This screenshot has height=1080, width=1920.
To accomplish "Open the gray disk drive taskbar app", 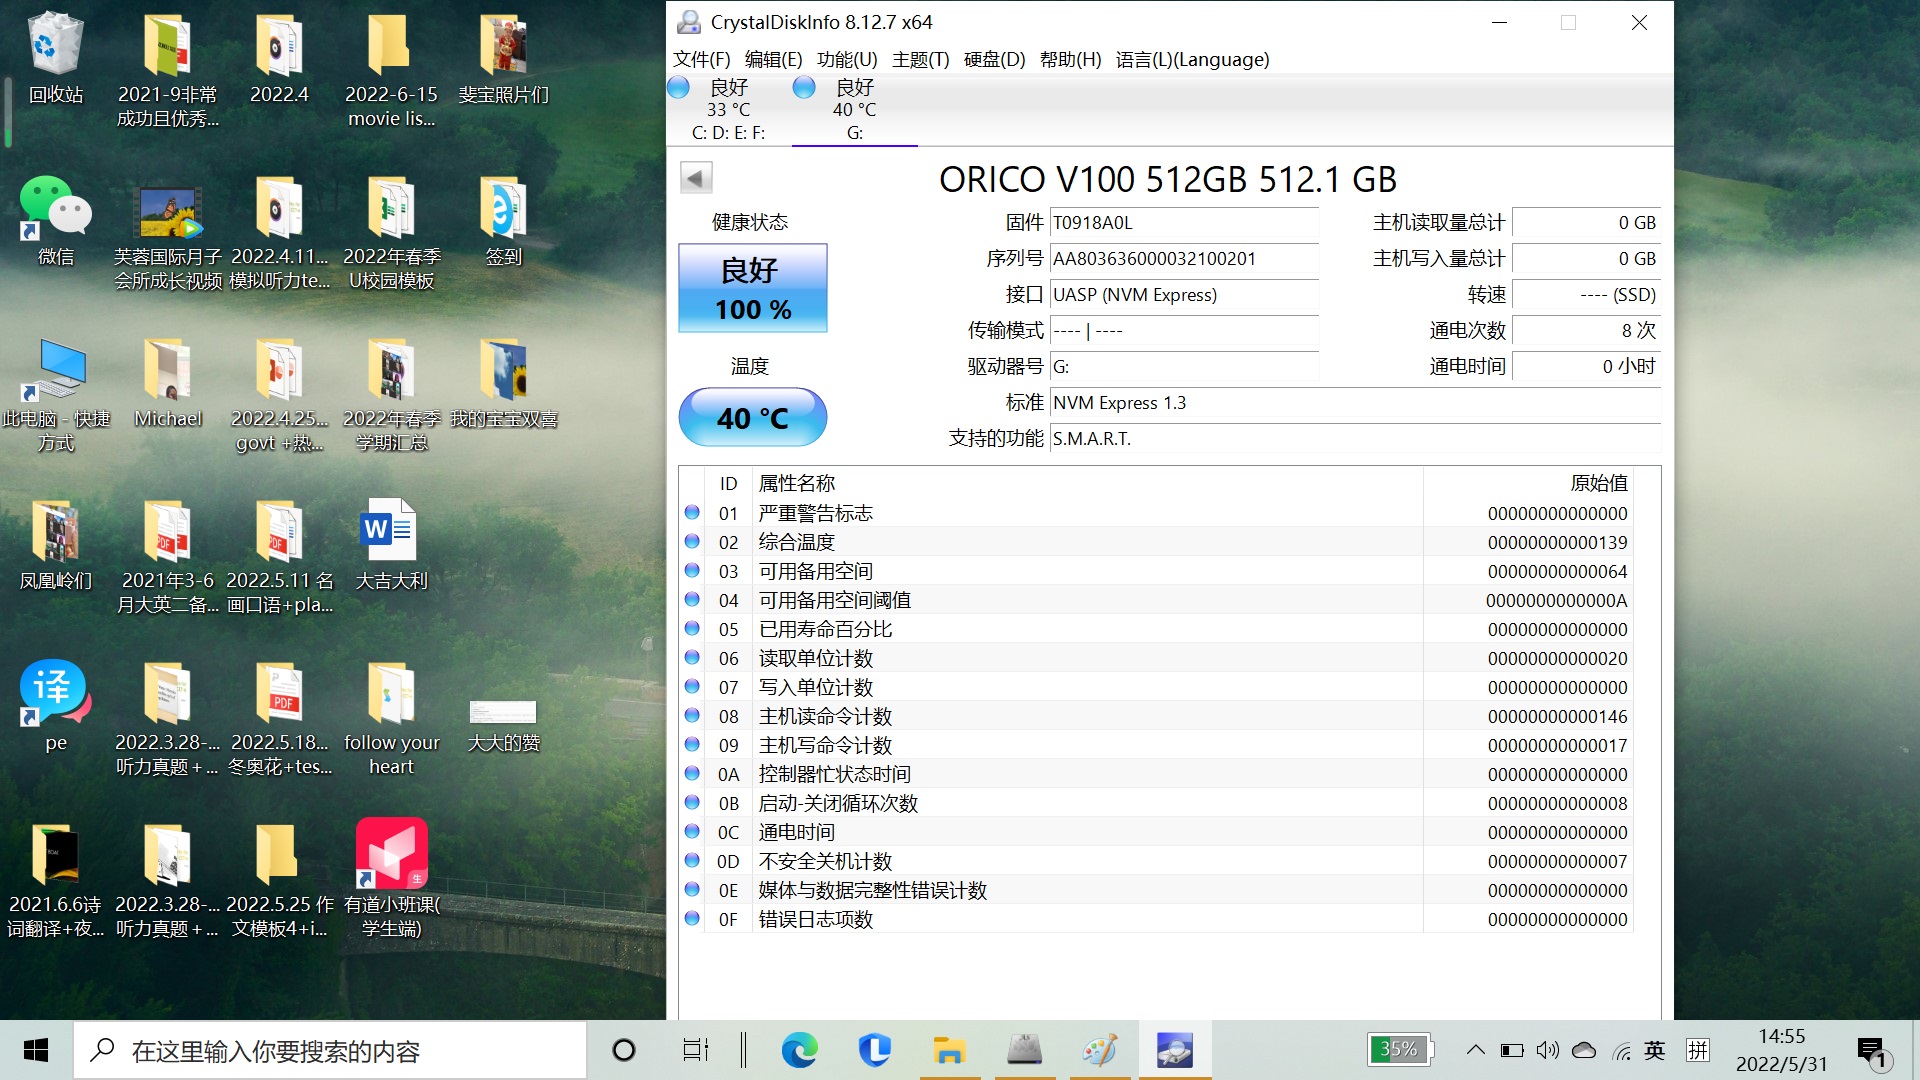I will (1024, 1050).
